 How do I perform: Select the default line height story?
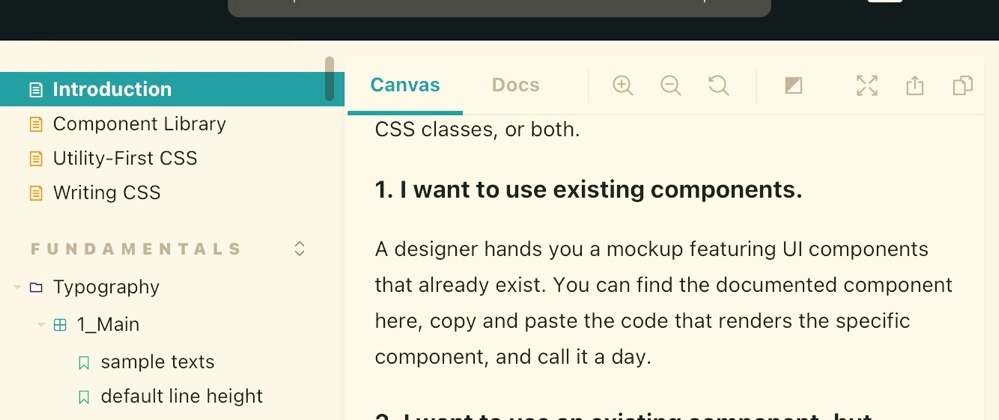point(181,396)
